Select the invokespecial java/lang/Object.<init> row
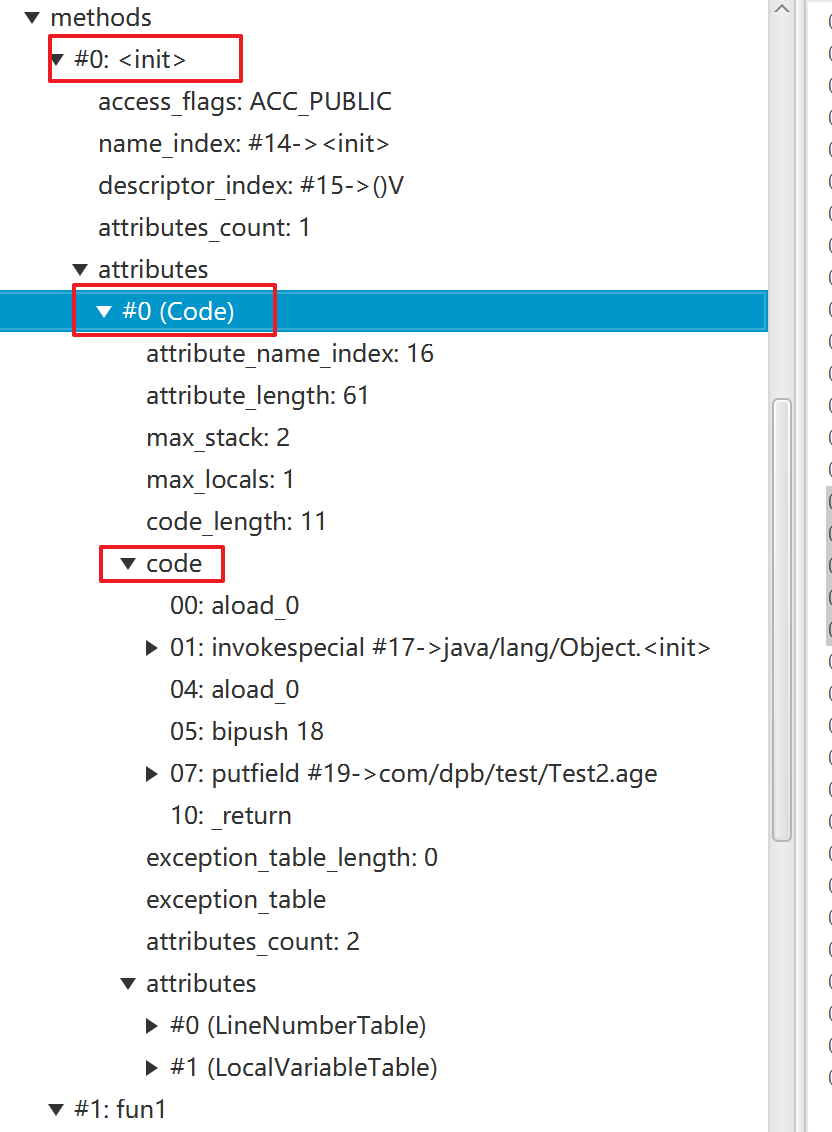This screenshot has height=1132, width=832. click(441, 648)
